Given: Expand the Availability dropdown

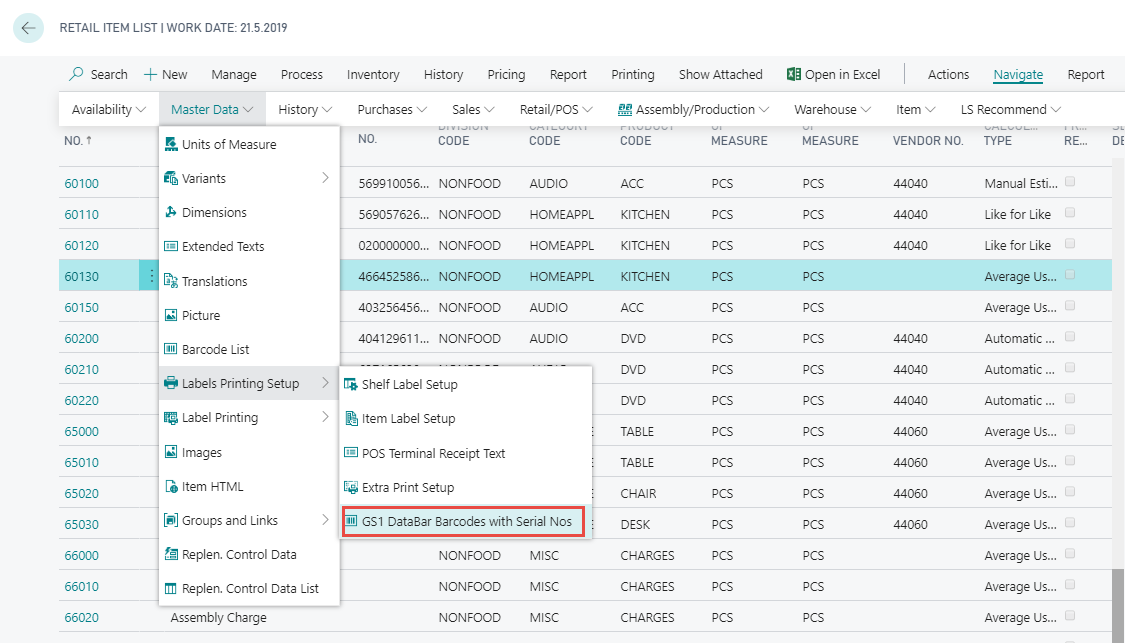Looking at the screenshot, I should [109, 110].
